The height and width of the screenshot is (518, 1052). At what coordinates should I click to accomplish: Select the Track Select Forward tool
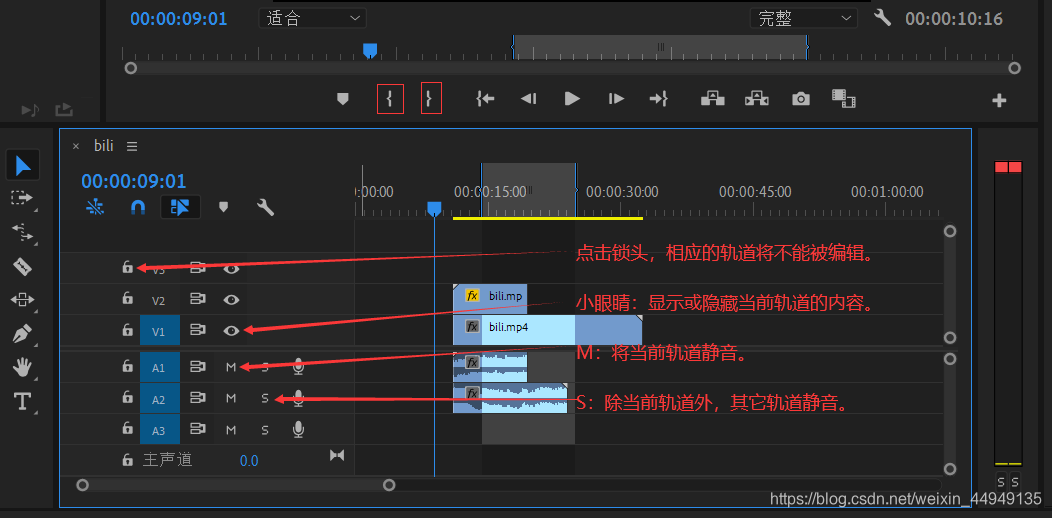tap(22, 199)
